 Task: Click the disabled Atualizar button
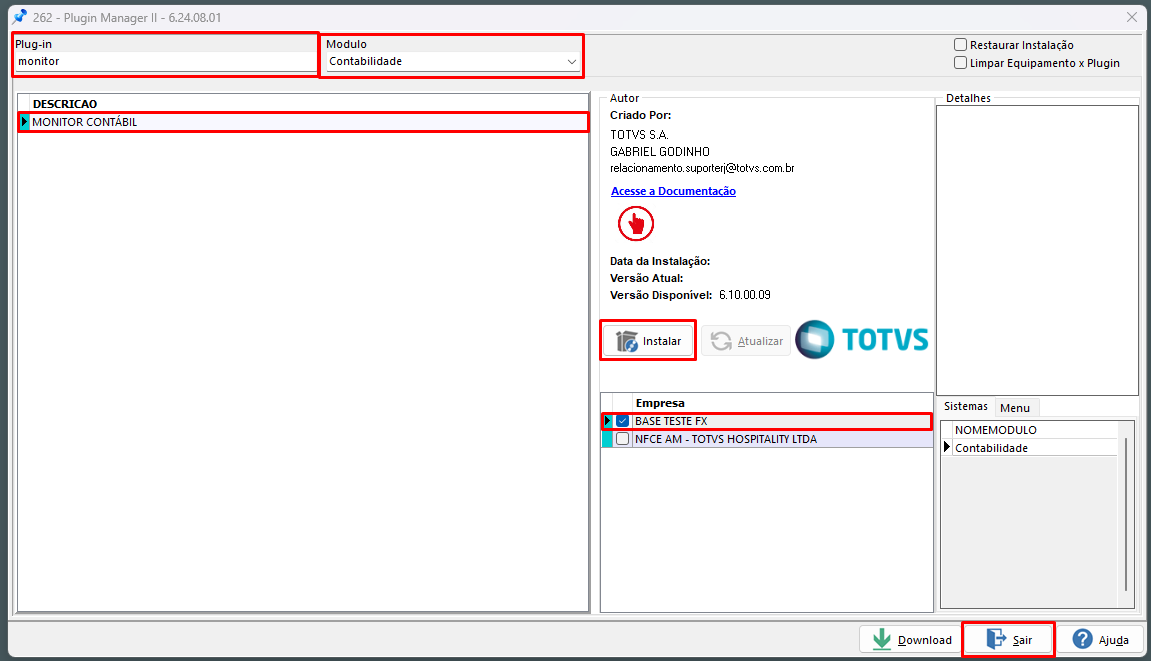(x=746, y=341)
